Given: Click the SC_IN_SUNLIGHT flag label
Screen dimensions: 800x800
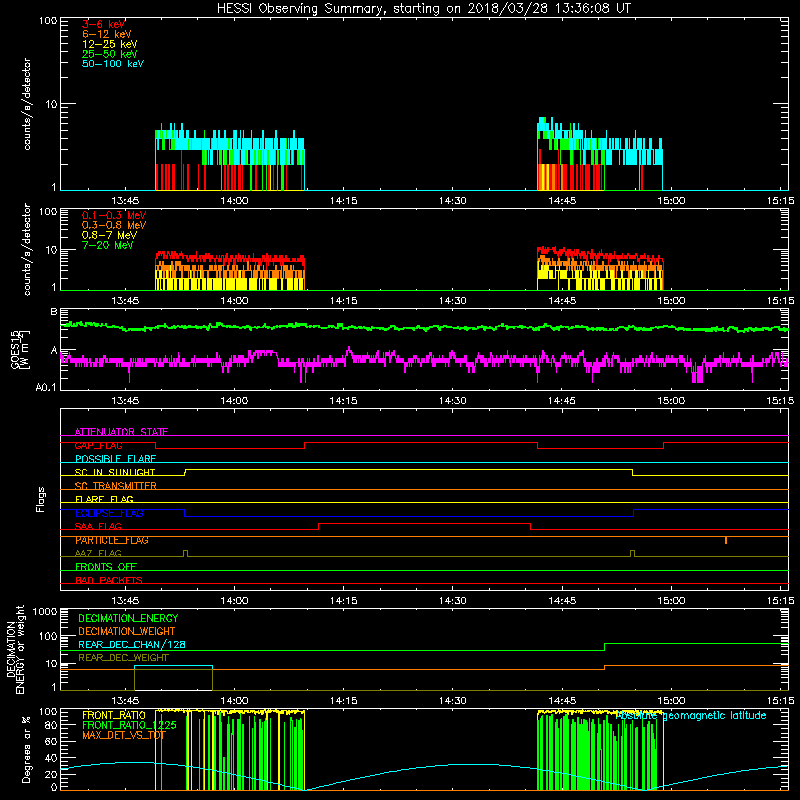Looking at the screenshot, I should point(115,472).
